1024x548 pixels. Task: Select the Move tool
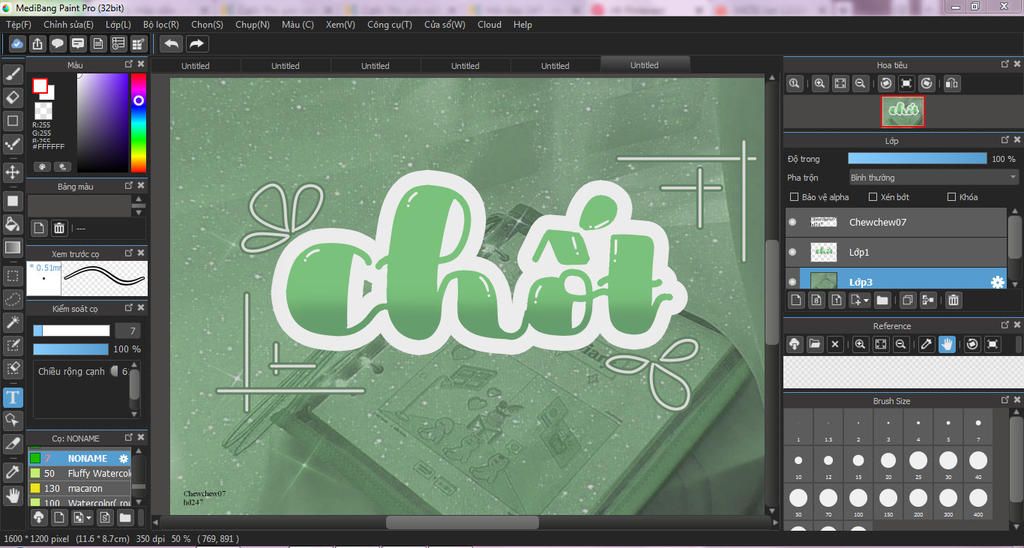12,172
